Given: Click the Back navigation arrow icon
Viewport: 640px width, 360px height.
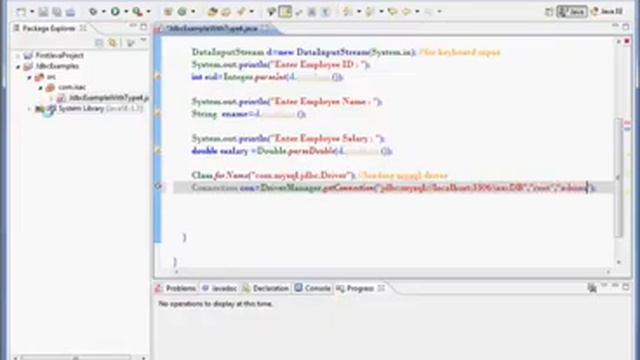Looking at the screenshot, I should pos(407,12).
